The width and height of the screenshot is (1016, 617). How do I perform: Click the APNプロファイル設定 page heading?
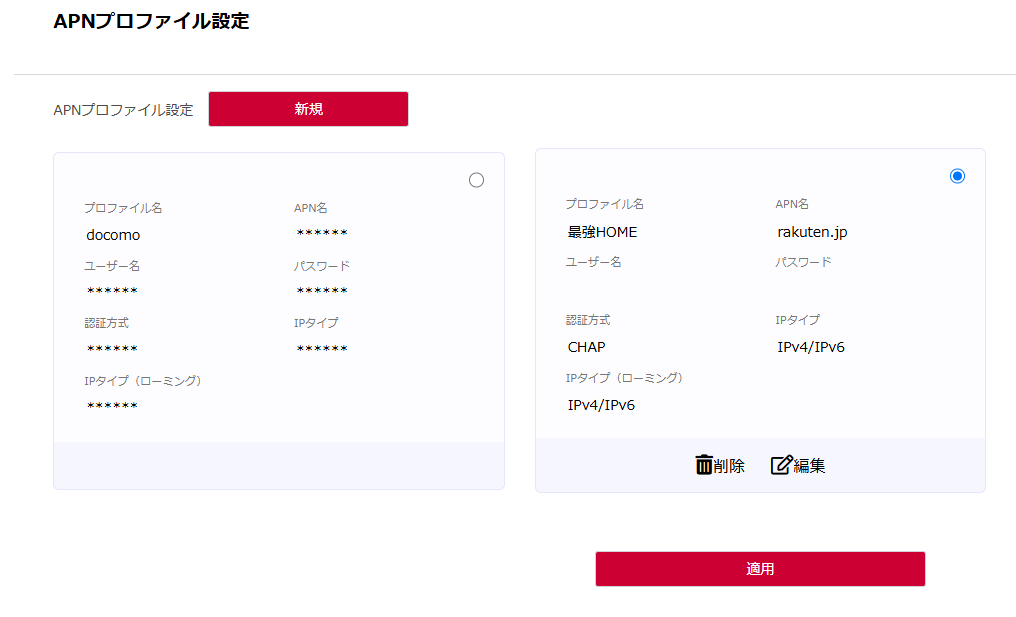point(151,21)
